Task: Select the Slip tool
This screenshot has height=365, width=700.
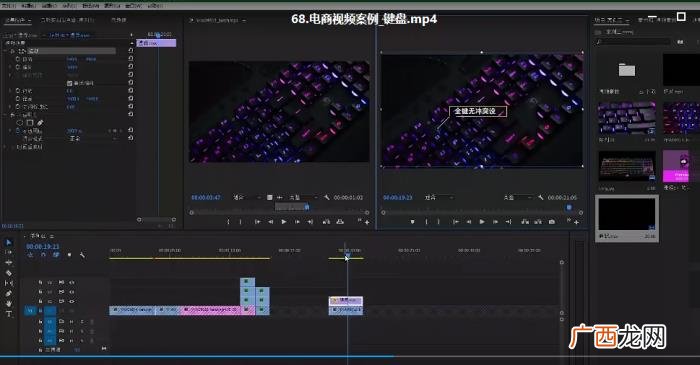Action: point(8,283)
